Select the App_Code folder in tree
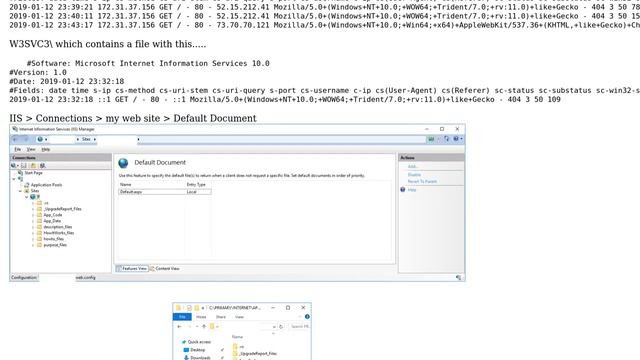The height and width of the screenshot is (360, 640). (53, 215)
